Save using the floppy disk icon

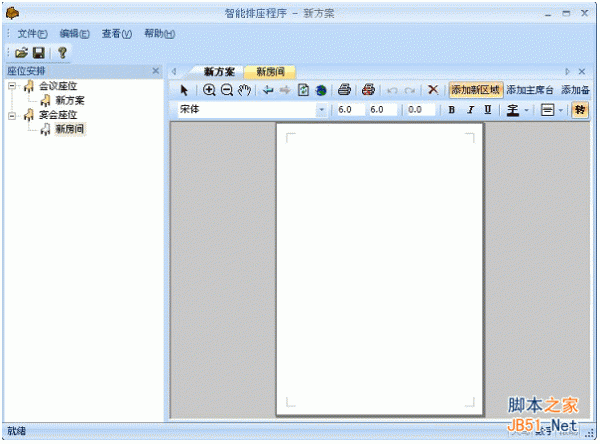tap(39, 52)
